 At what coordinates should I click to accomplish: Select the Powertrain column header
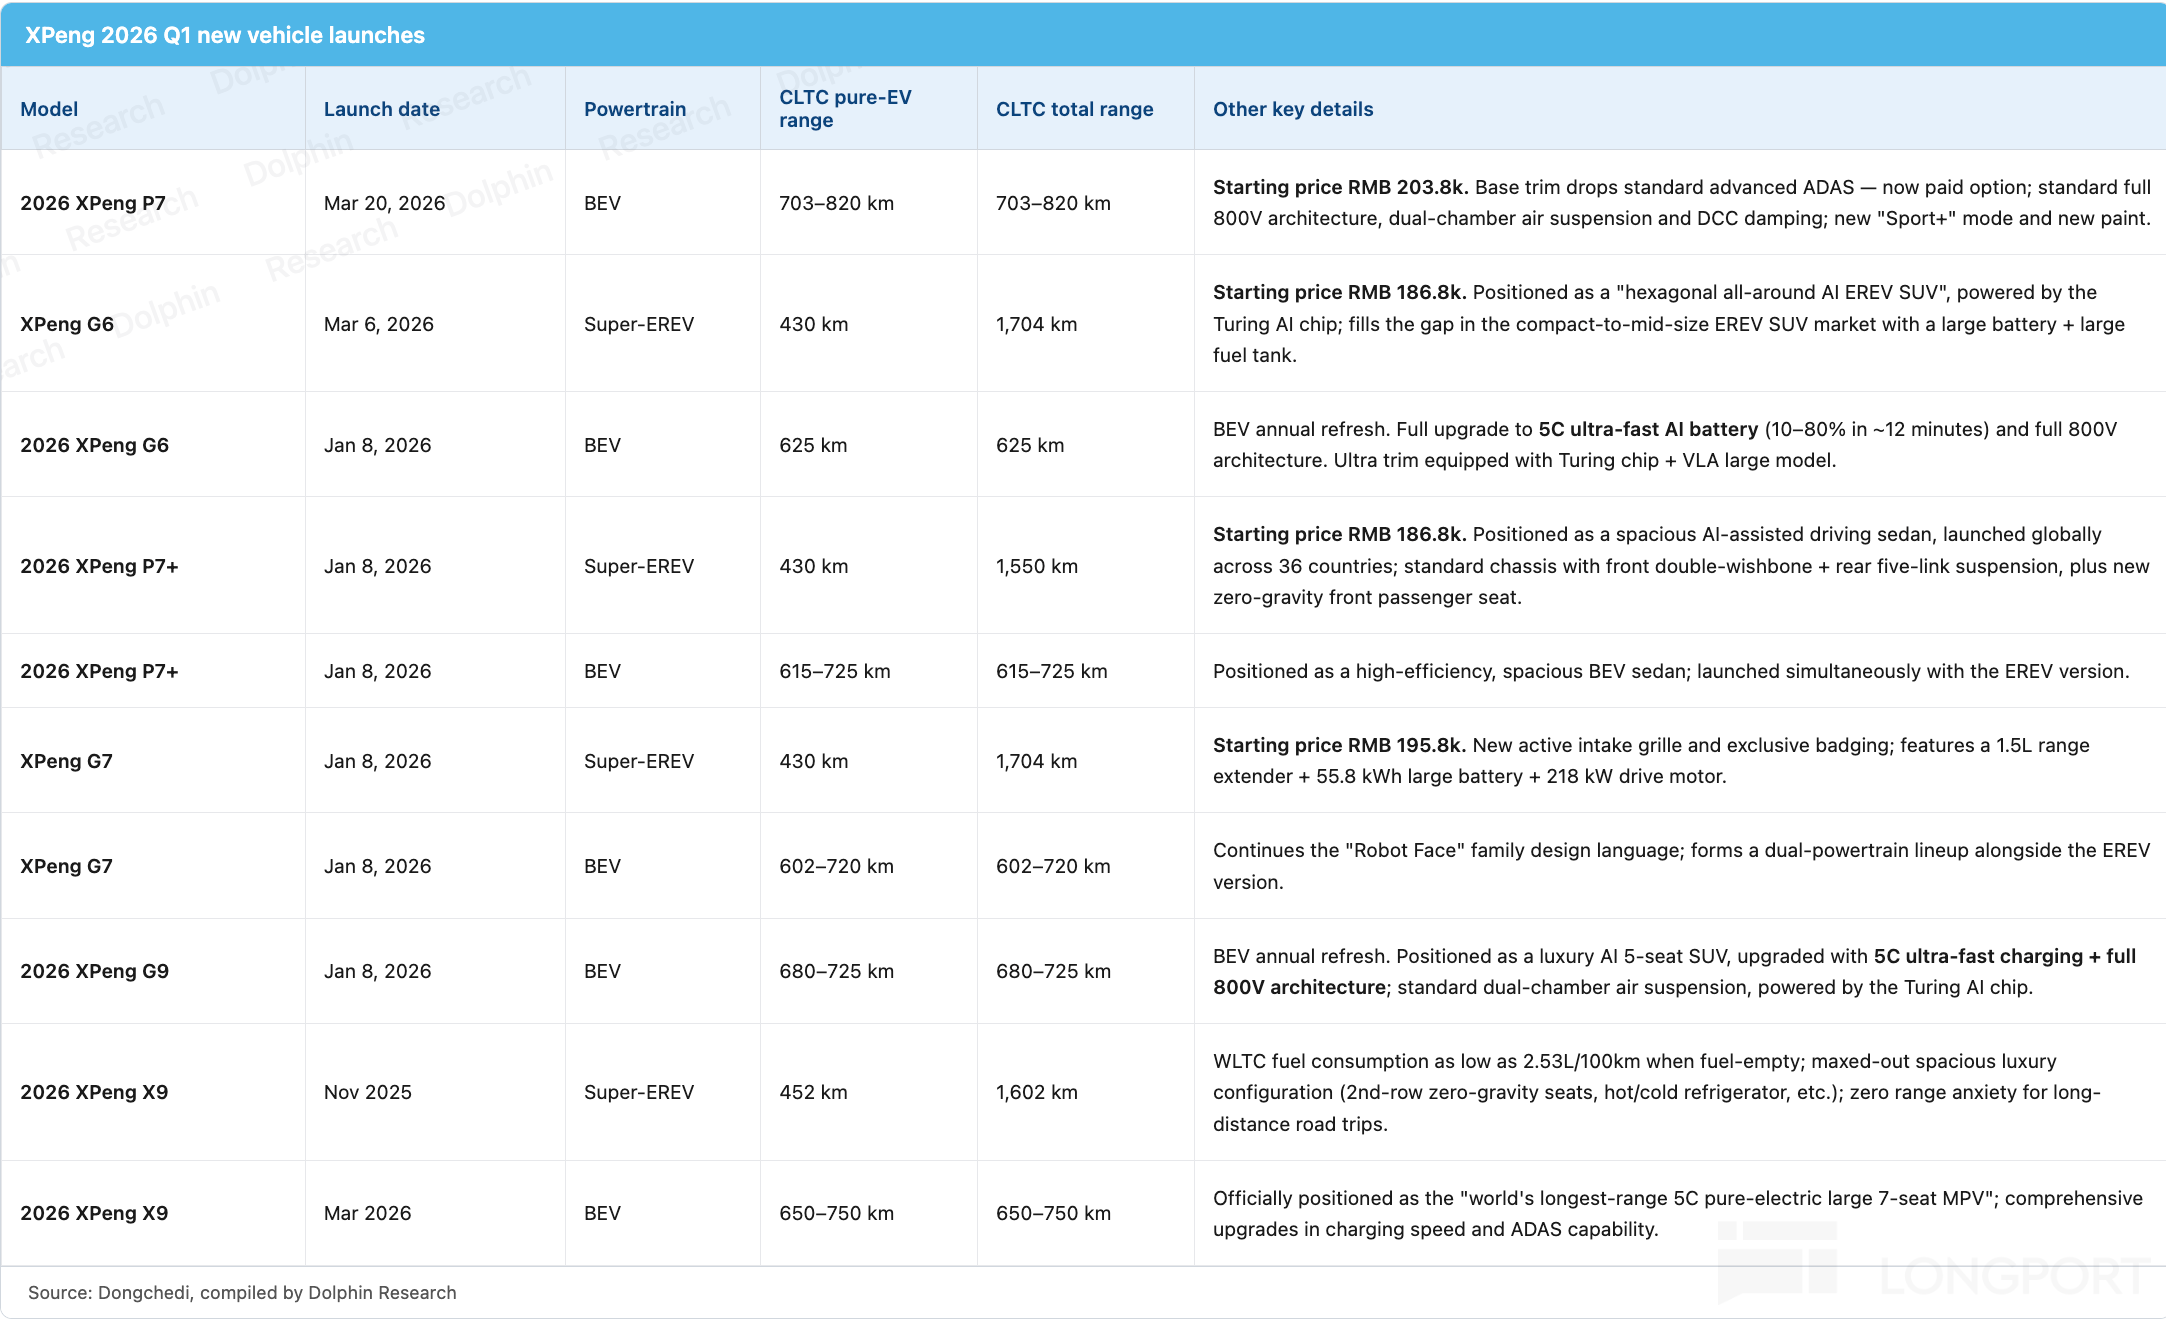pos(635,109)
